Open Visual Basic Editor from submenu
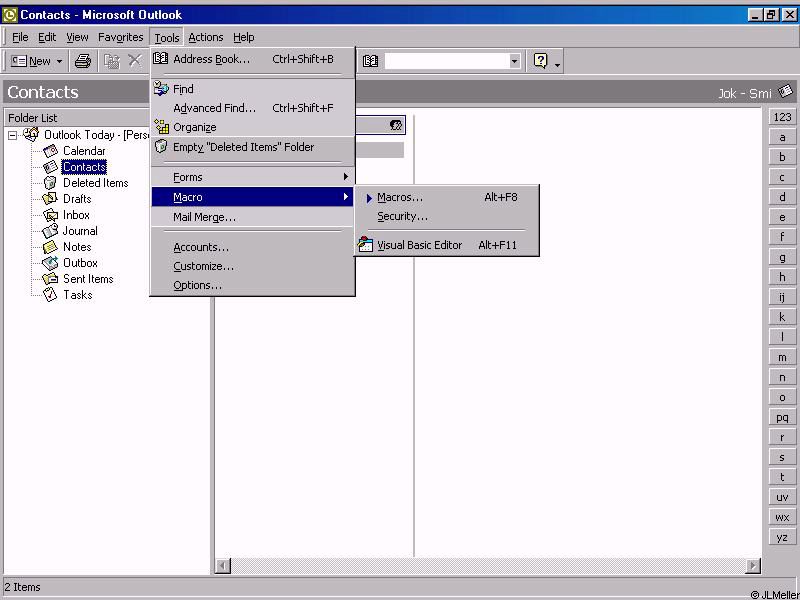The width and height of the screenshot is (800, 600). click(x=446, y=245)
